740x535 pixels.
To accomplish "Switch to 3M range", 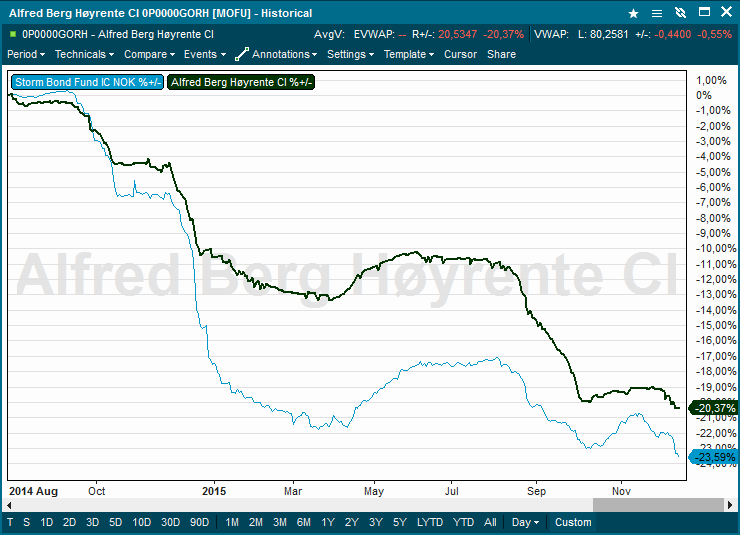I will 280,522.
